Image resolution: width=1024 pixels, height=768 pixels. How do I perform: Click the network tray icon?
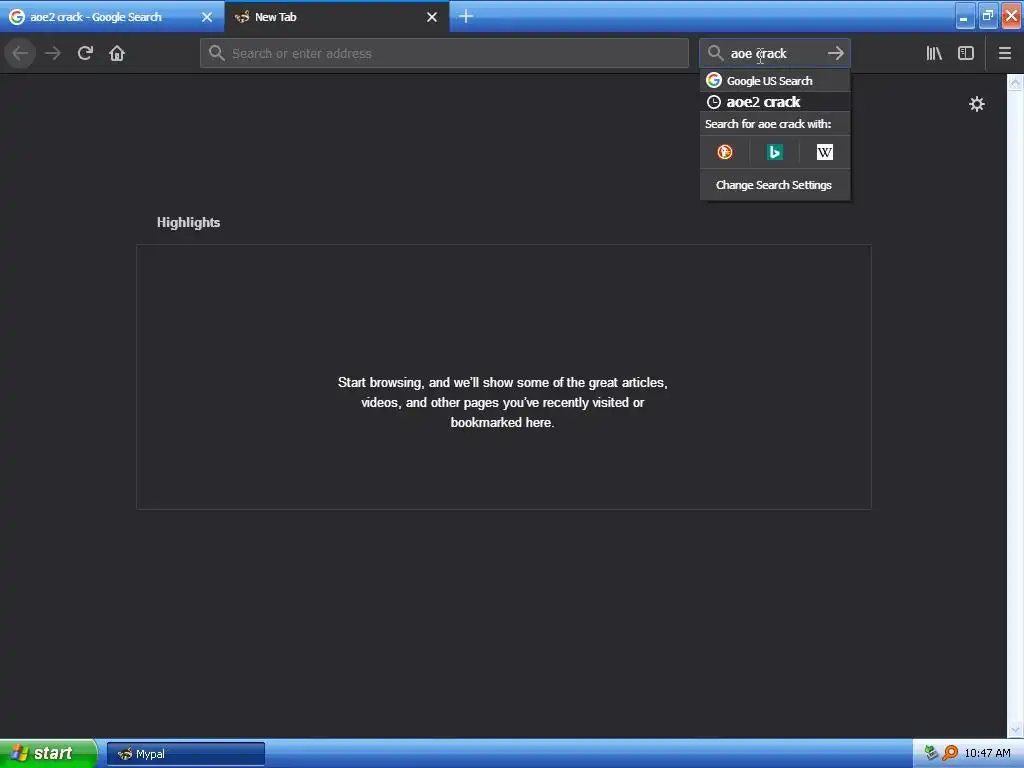point(931,753)
